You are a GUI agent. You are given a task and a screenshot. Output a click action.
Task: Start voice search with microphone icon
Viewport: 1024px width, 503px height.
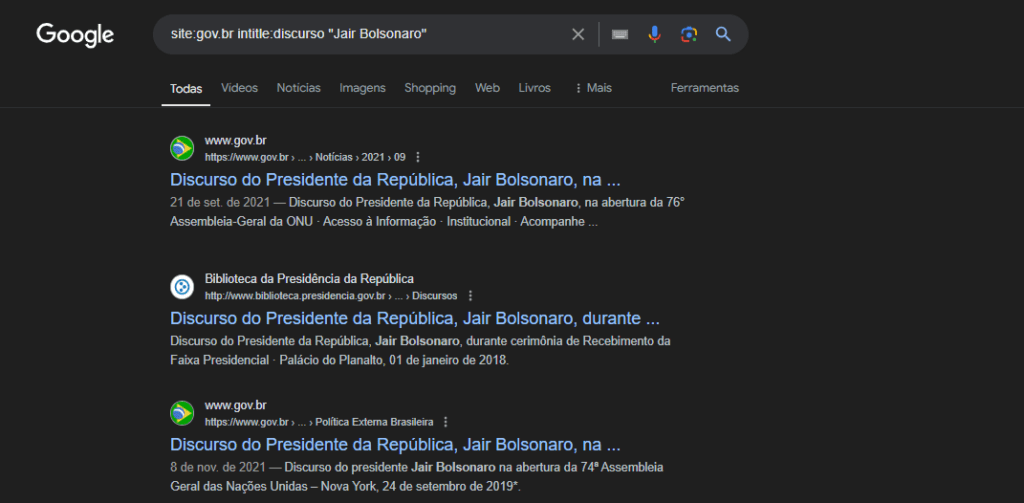point(654,35)
